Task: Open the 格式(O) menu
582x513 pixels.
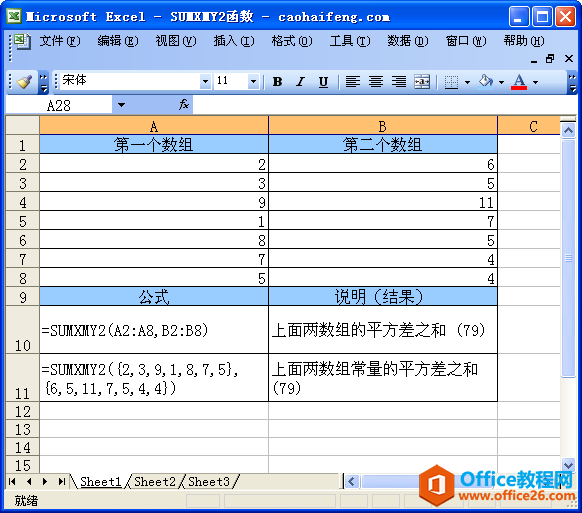Action: coord(292,40)
